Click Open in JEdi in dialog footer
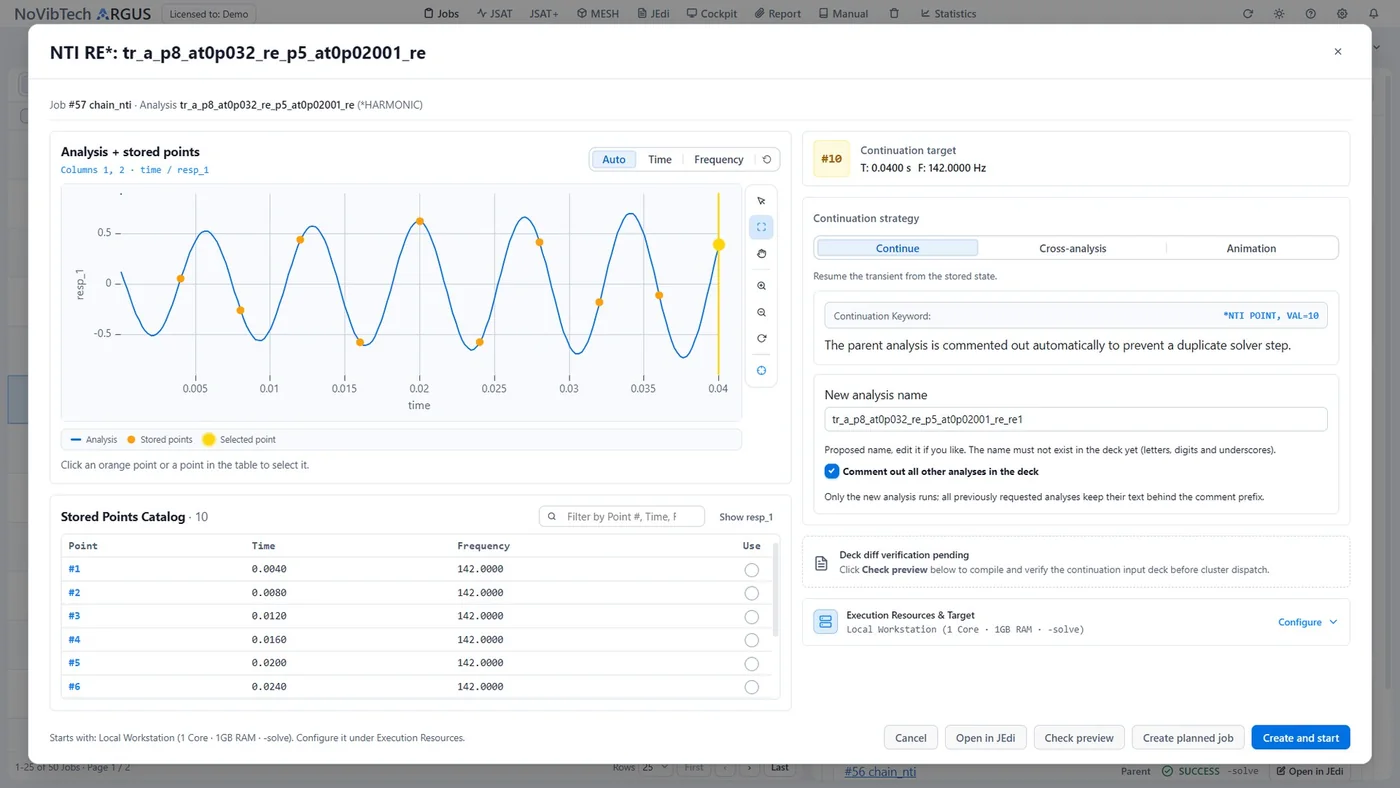 point(986,738)
